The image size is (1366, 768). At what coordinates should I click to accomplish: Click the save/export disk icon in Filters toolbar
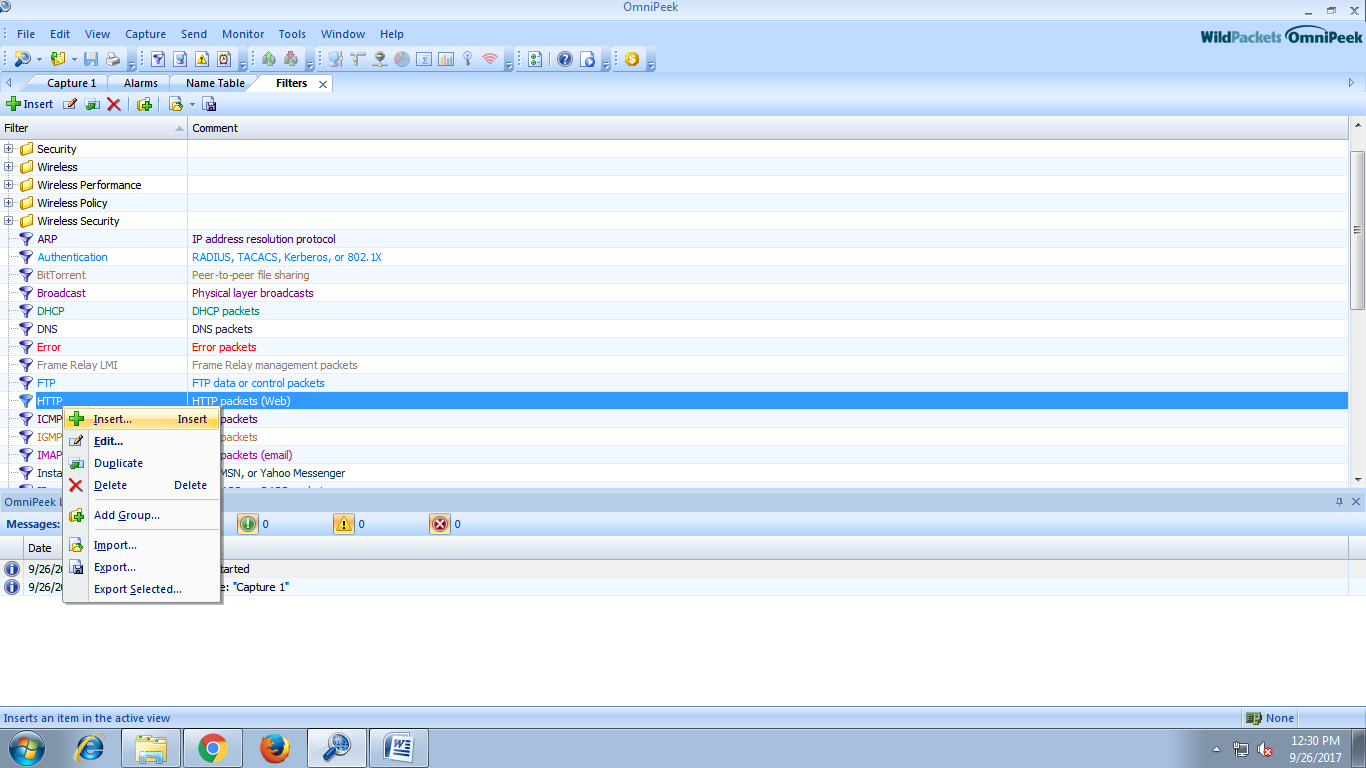pyautogui.click(x=210, y=104)
